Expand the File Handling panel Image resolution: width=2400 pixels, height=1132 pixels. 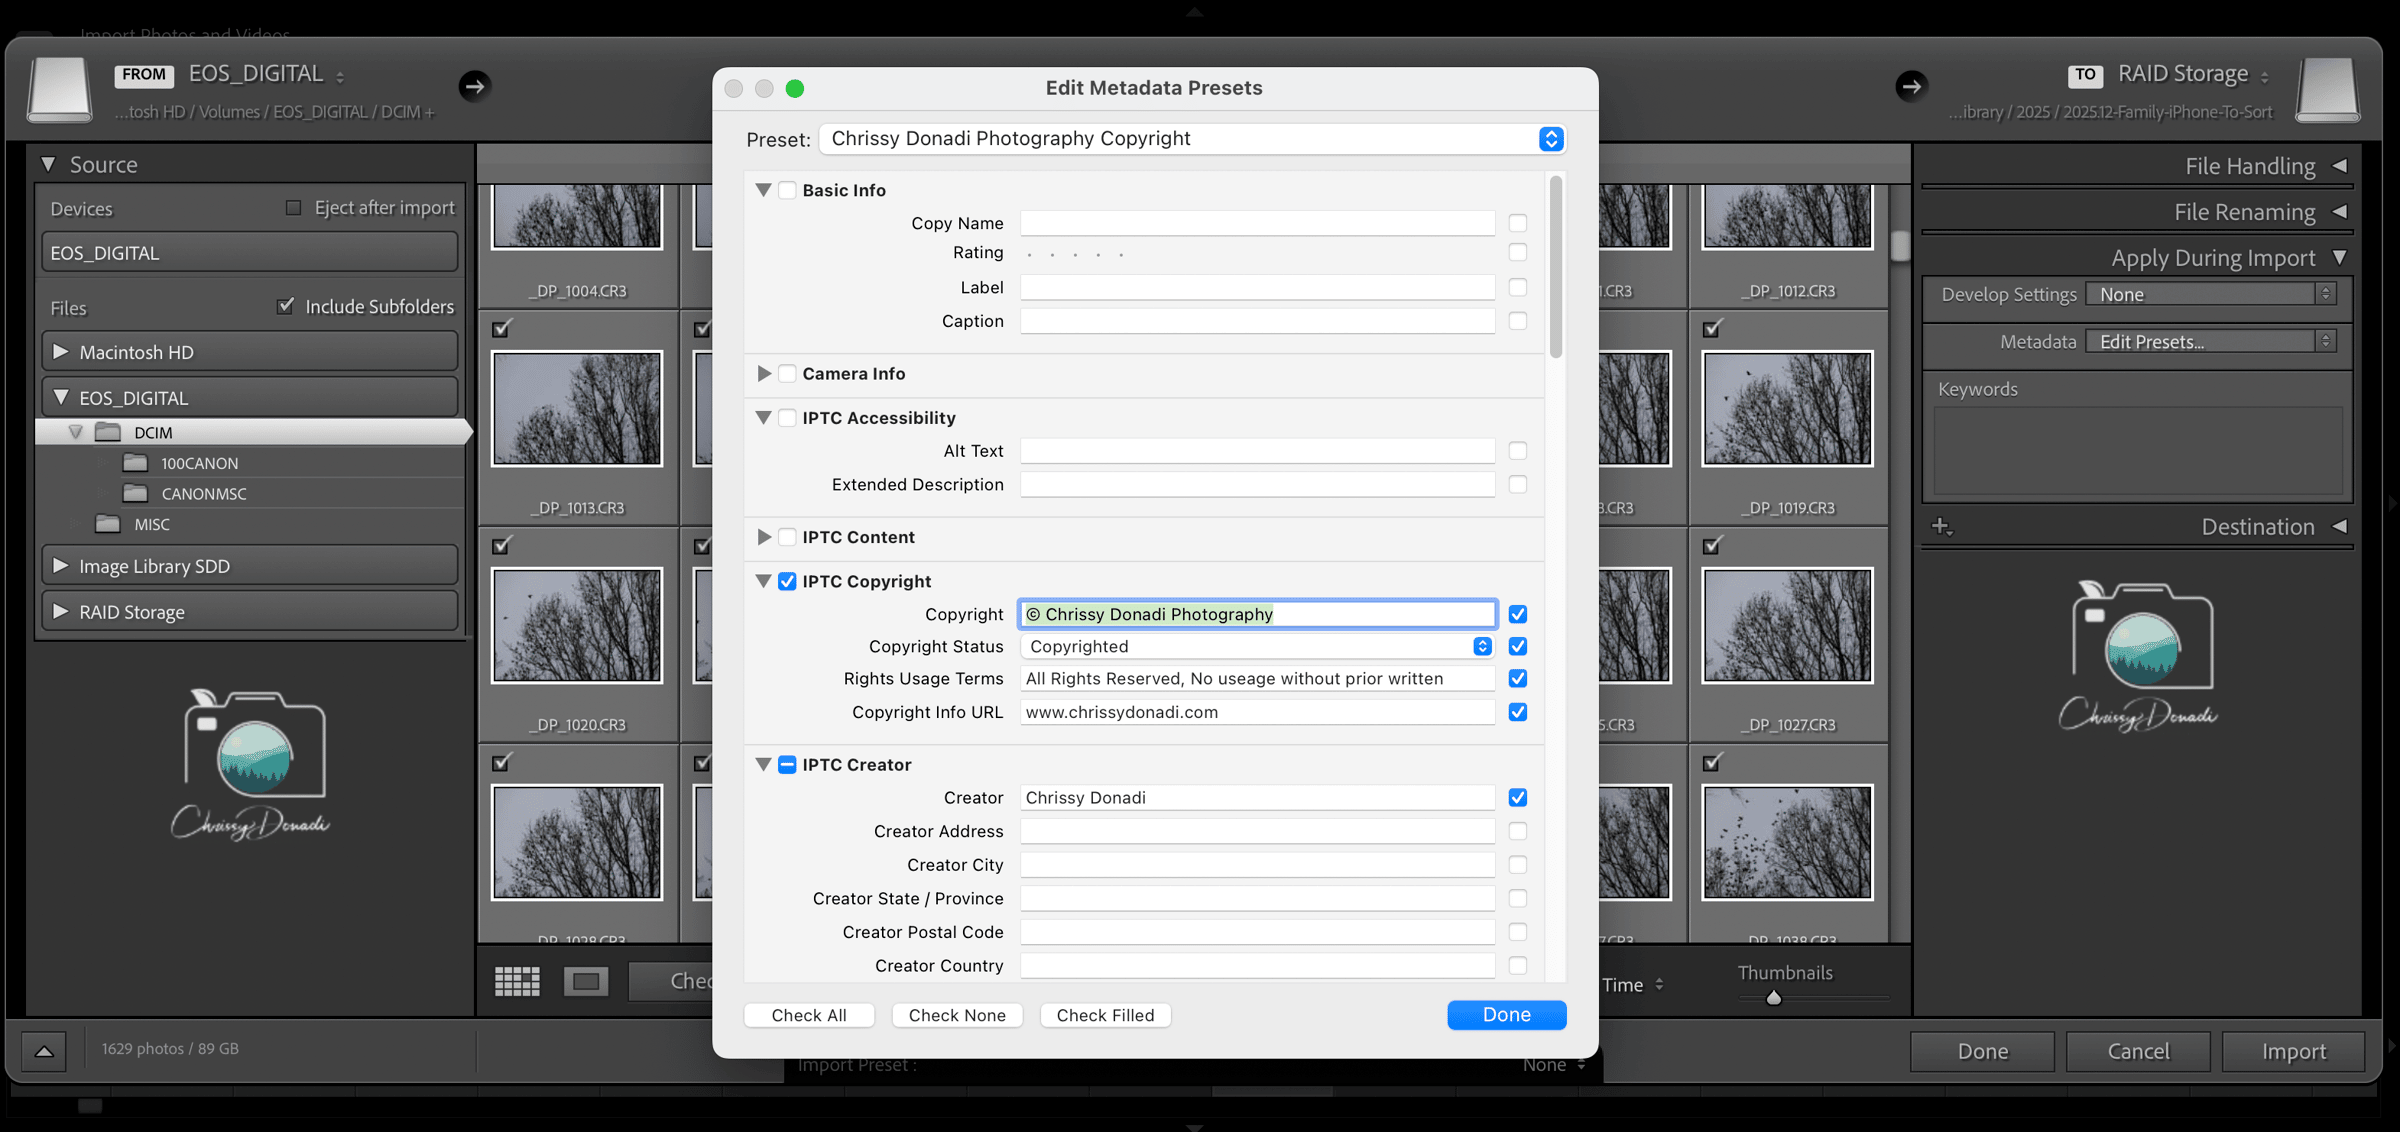tap(2339, 166)
